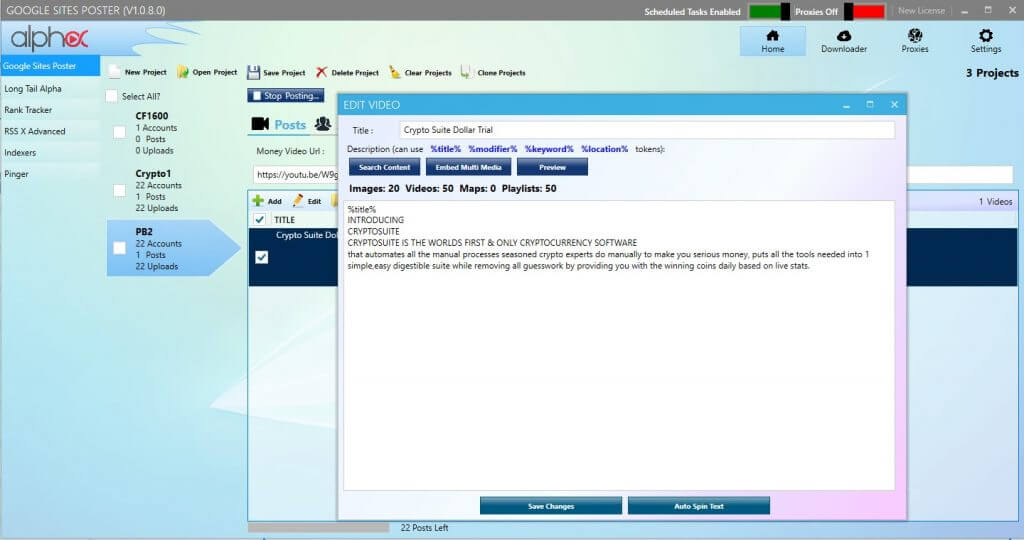Image resolution: width=1024 pixels, height=540 pixels.
Task: Click inside the description text area
Action: 618,345
